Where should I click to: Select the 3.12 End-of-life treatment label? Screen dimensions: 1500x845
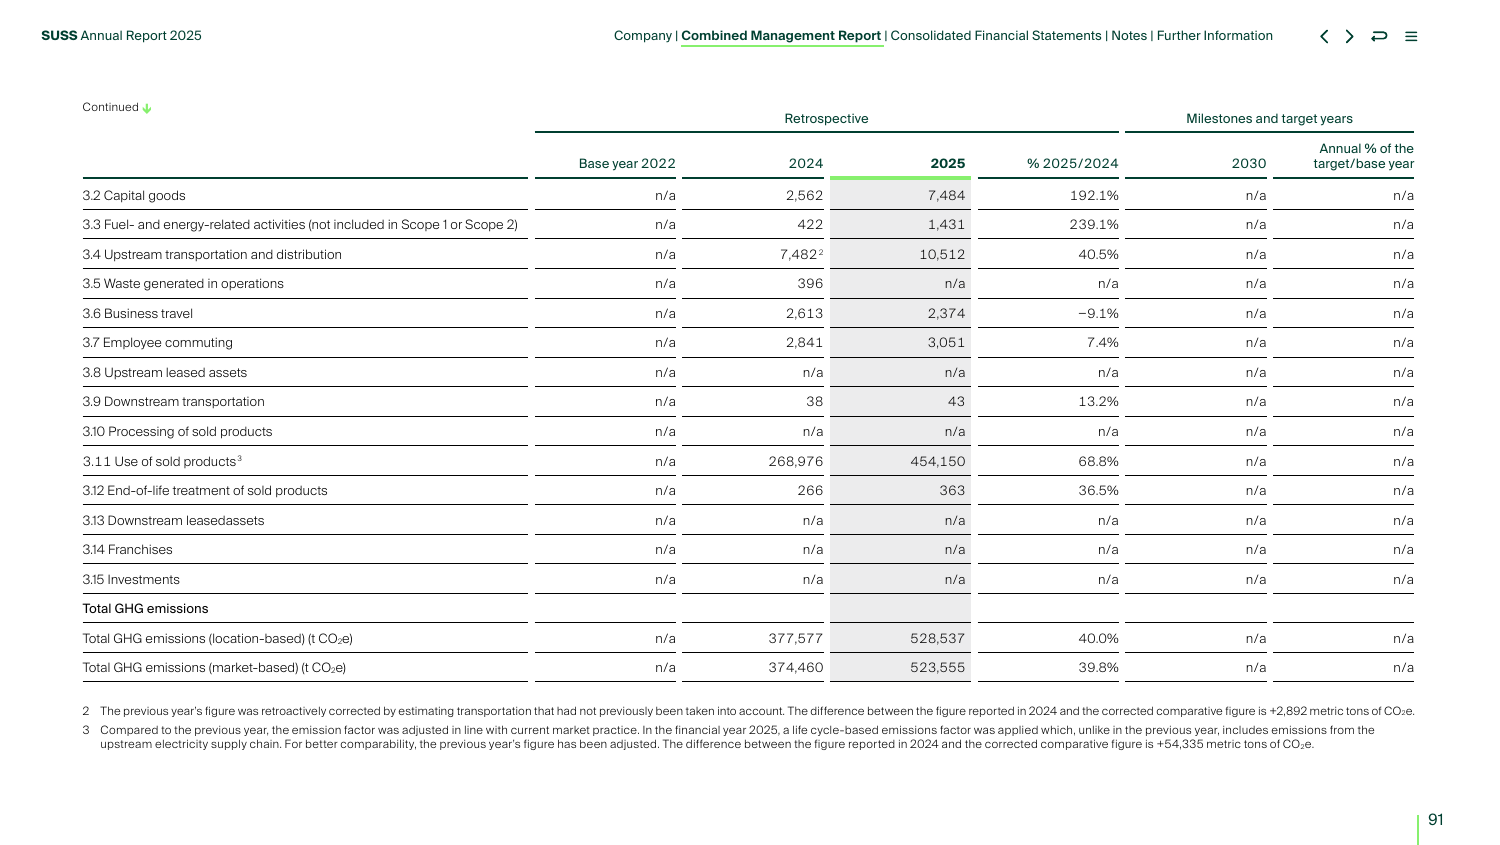(205, 491)
